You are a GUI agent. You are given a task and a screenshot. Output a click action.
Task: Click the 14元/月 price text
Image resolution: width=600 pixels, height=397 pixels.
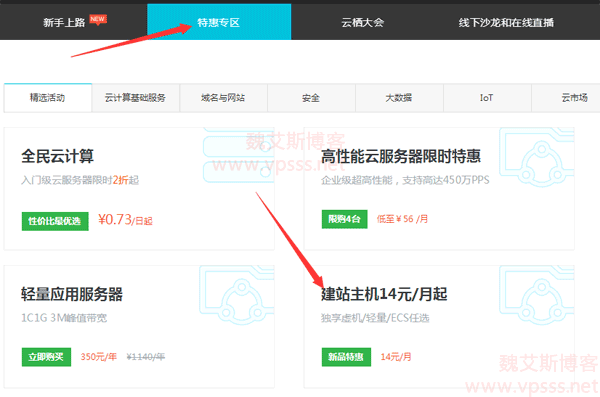point(396,357)
